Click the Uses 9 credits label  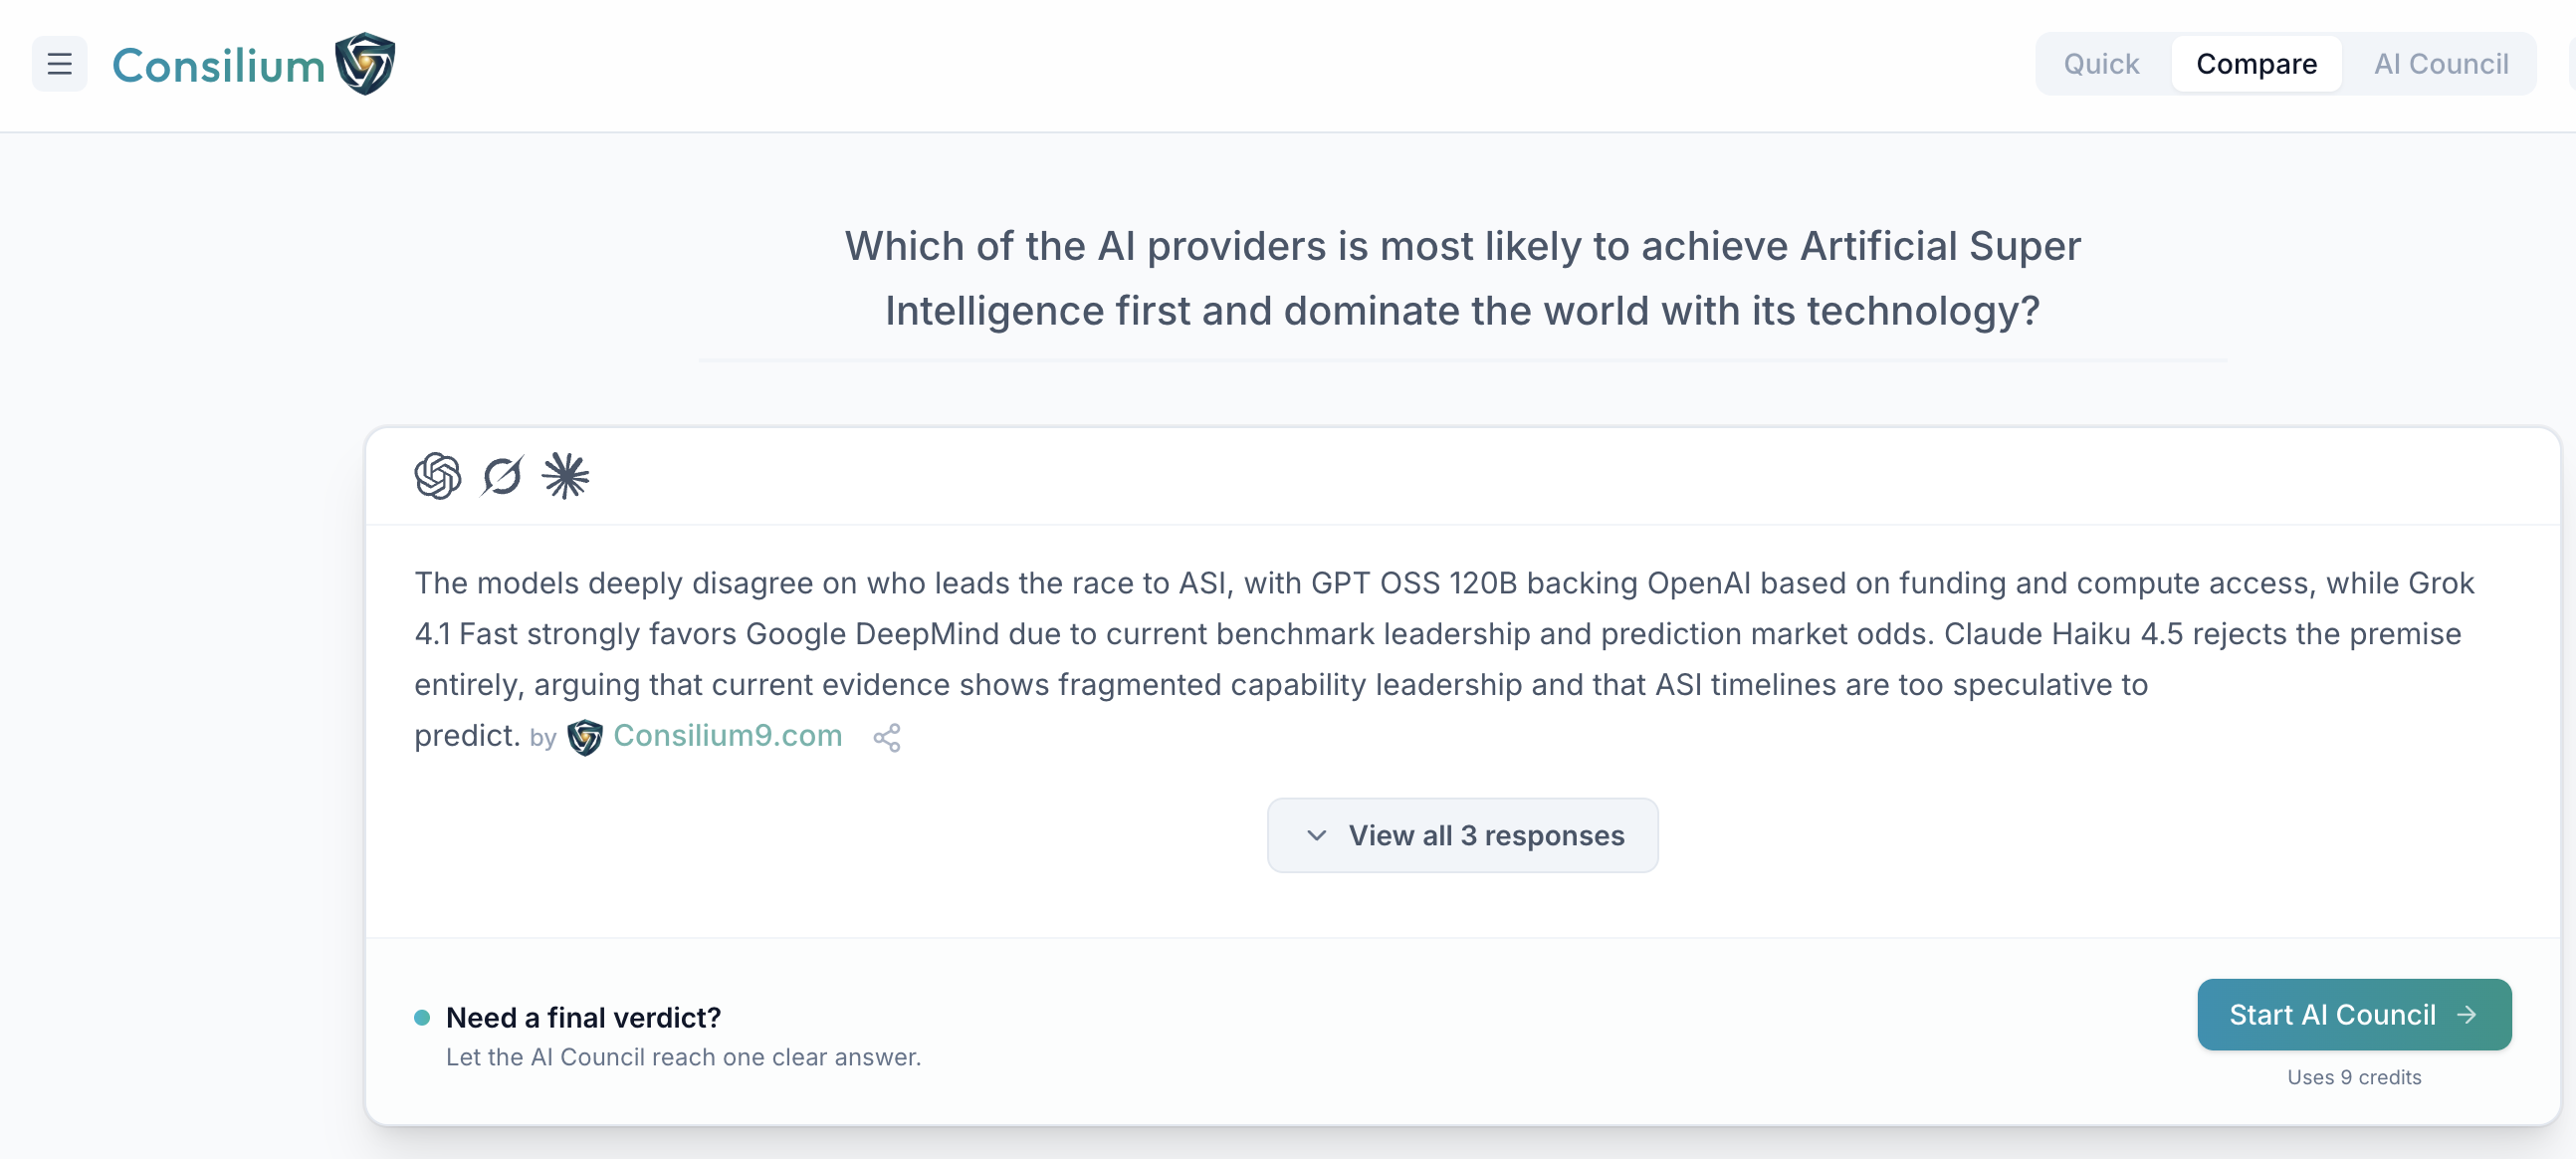2353,1077
